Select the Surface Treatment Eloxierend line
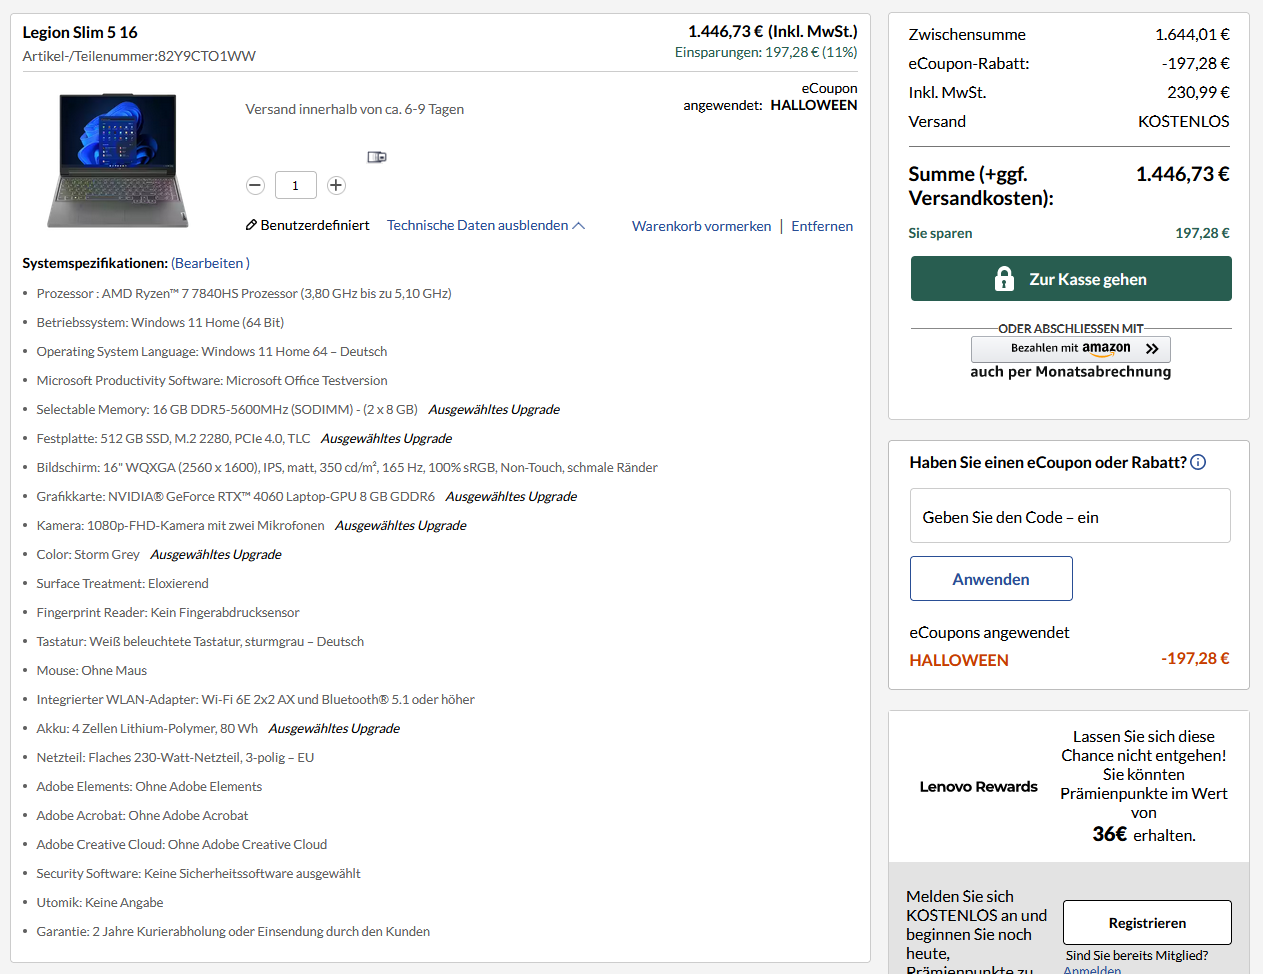This screenshot has height=974, width=1263. pos(122,583)
